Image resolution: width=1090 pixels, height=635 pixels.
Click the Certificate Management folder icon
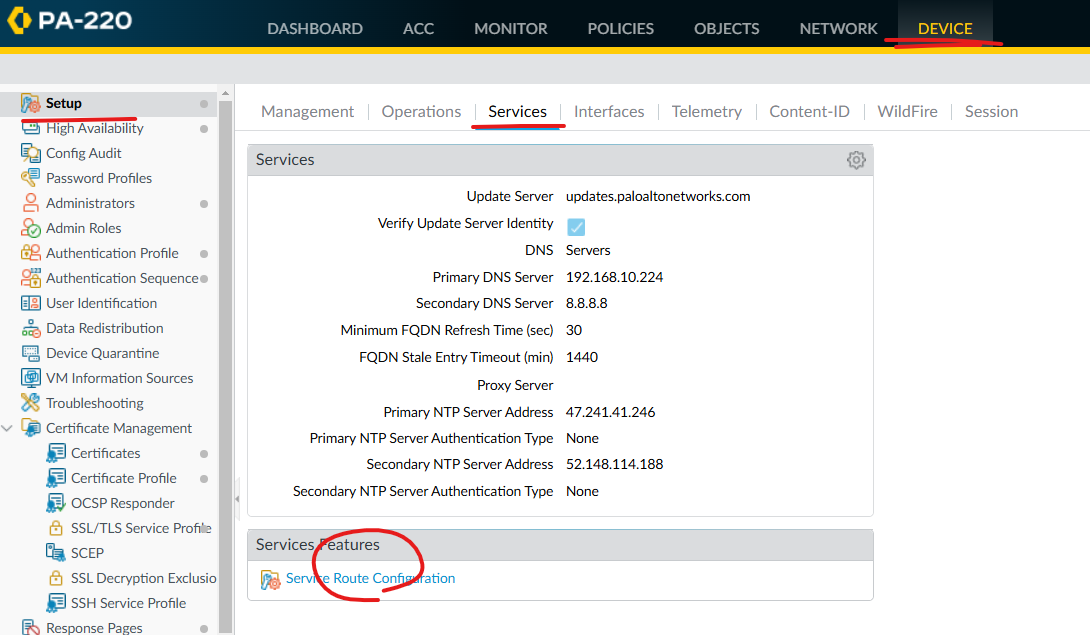tap(31, 428)
